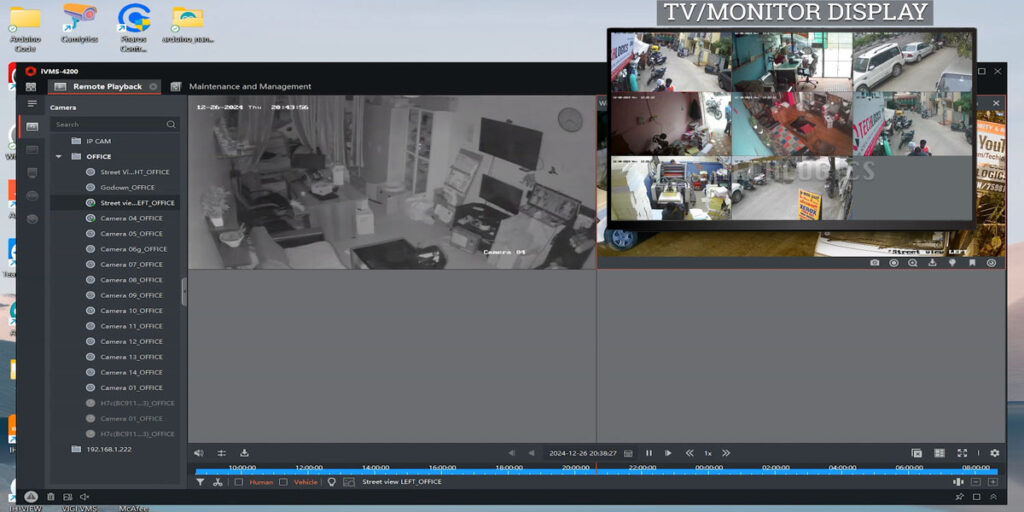
Task: Click the calendar icon beside playback date
Action: tap(628, 453)
